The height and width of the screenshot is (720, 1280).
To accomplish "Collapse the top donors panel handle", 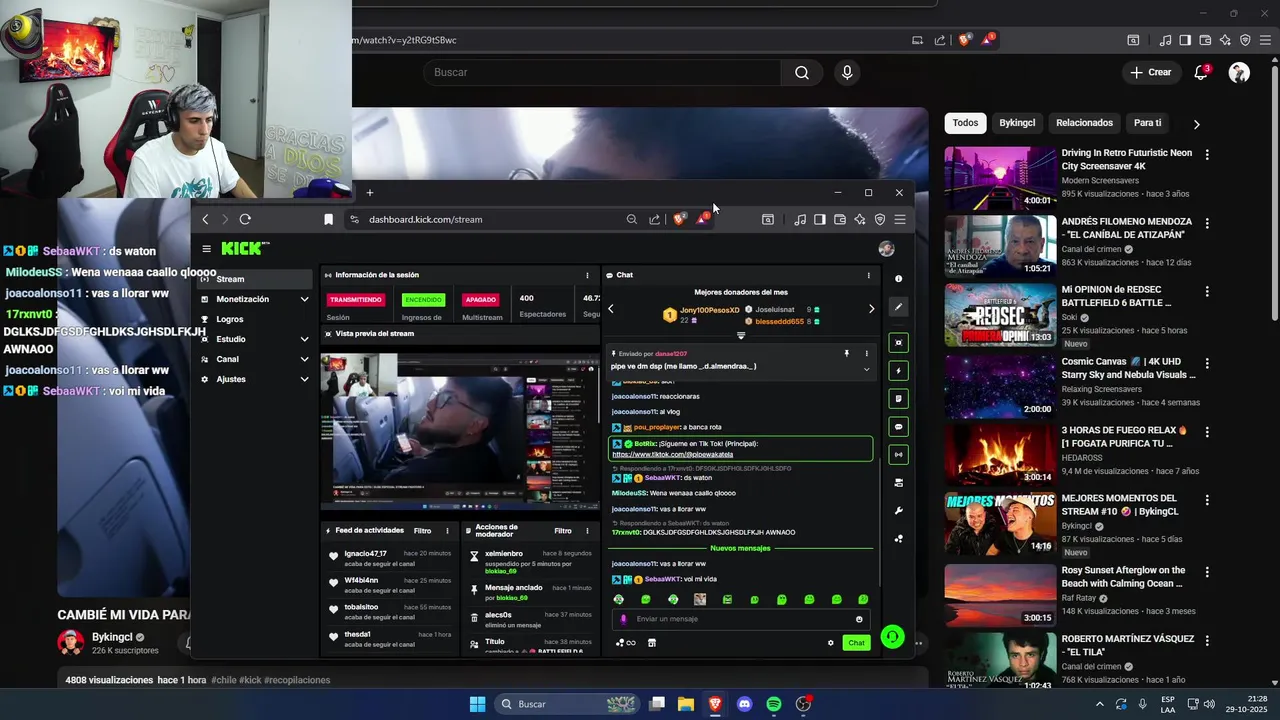I will tap(741, 336).
